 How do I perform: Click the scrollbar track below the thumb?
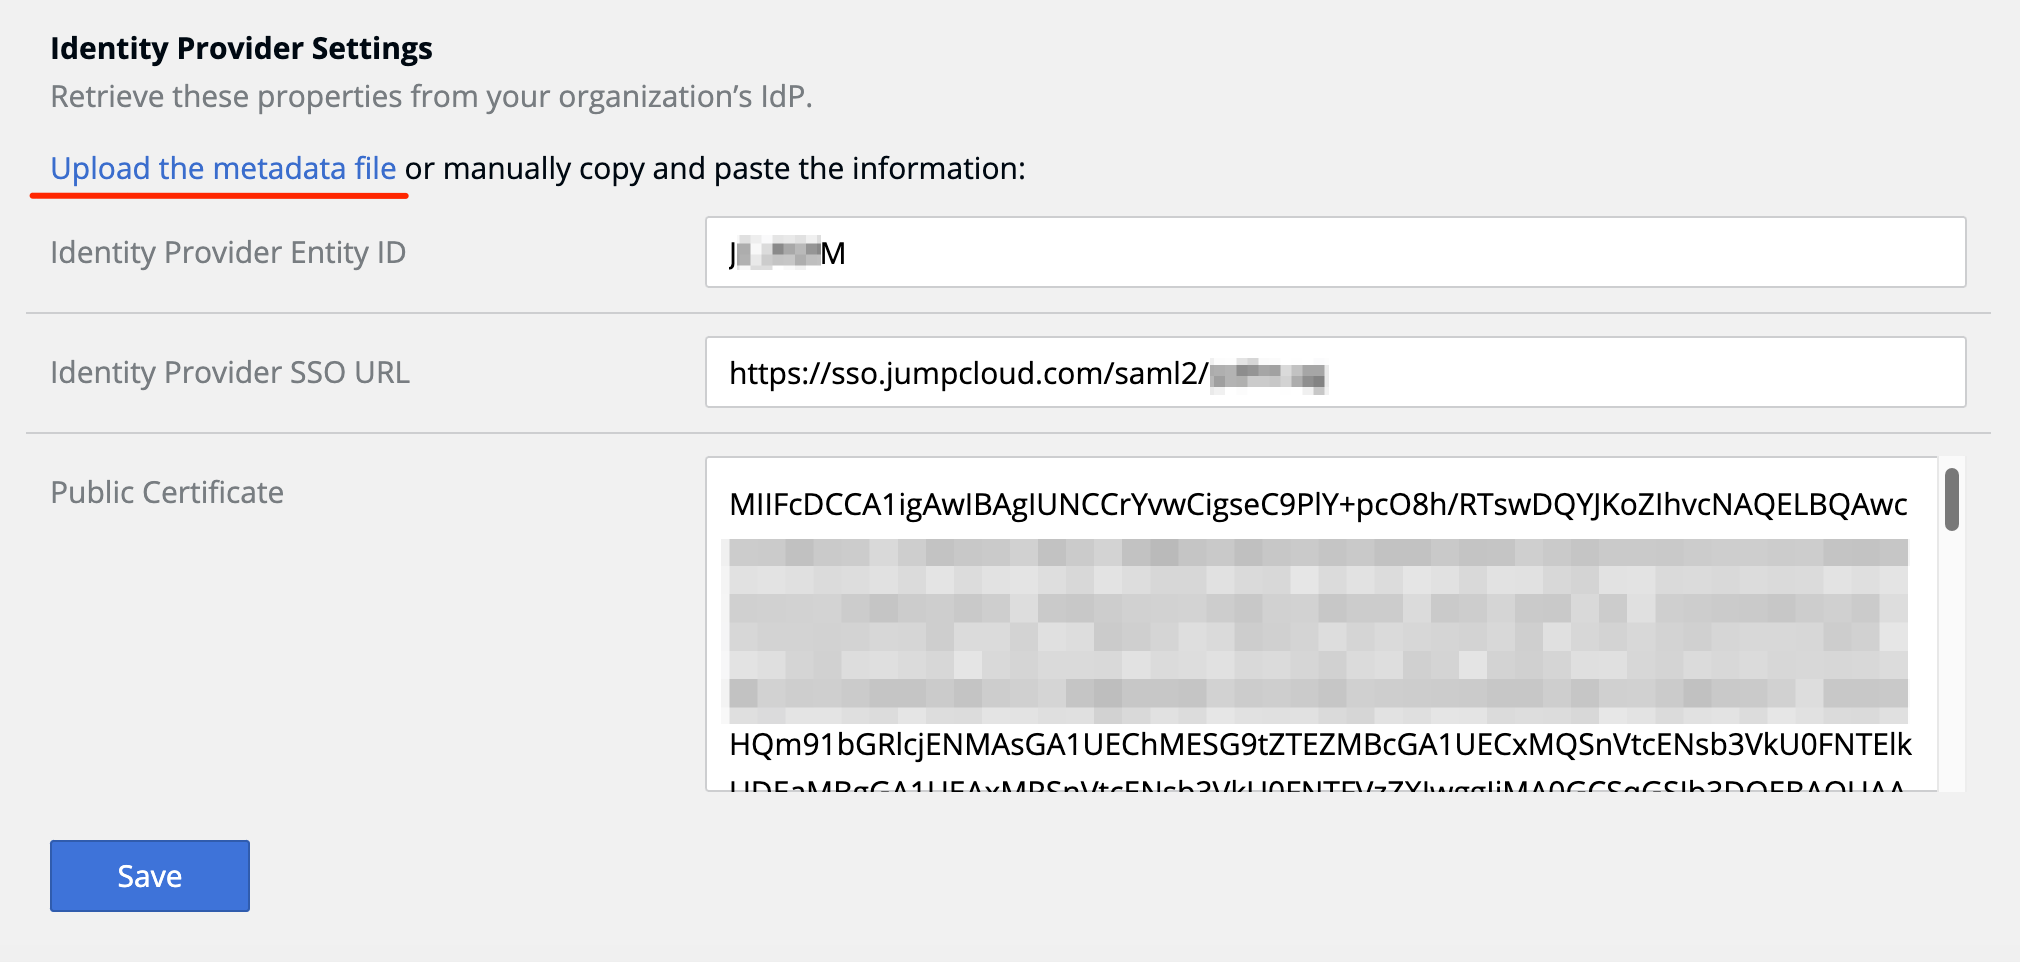pos(1951,660)
